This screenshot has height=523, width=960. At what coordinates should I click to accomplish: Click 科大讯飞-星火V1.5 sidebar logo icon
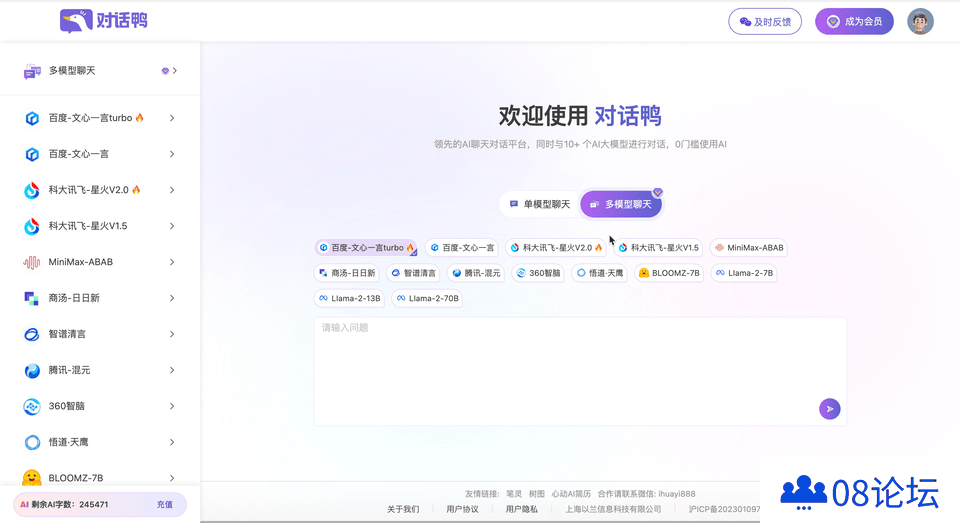(x=32, y=227)
